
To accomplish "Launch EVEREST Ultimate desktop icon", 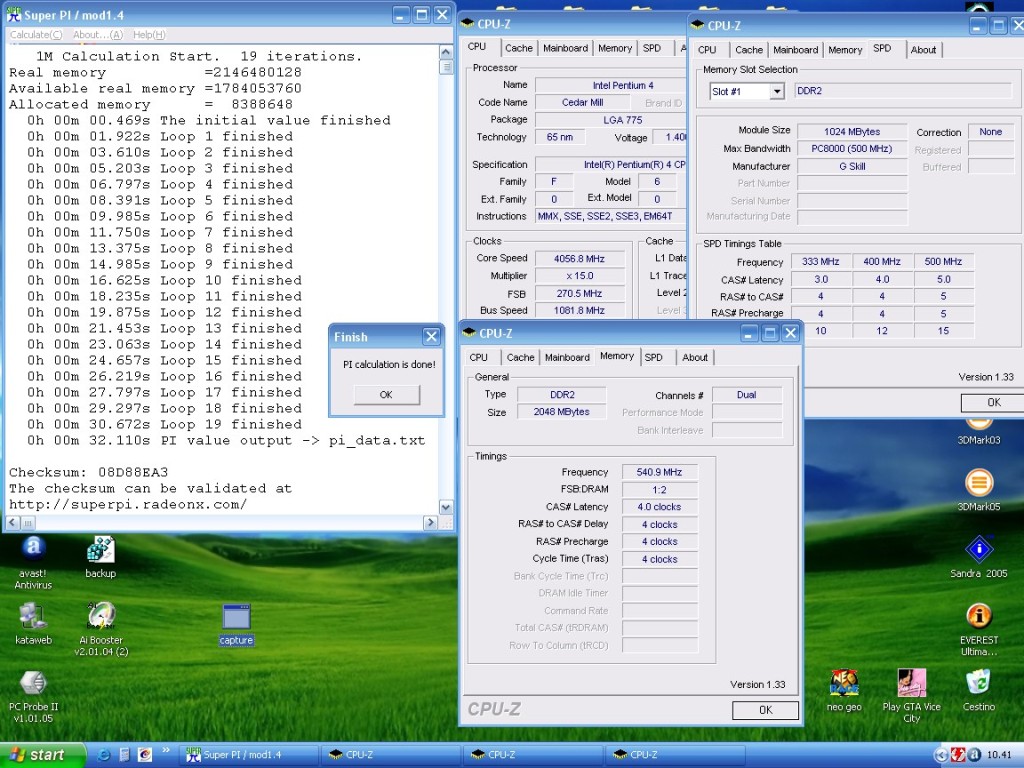I will pyautogui.click(x=978, y=630).
